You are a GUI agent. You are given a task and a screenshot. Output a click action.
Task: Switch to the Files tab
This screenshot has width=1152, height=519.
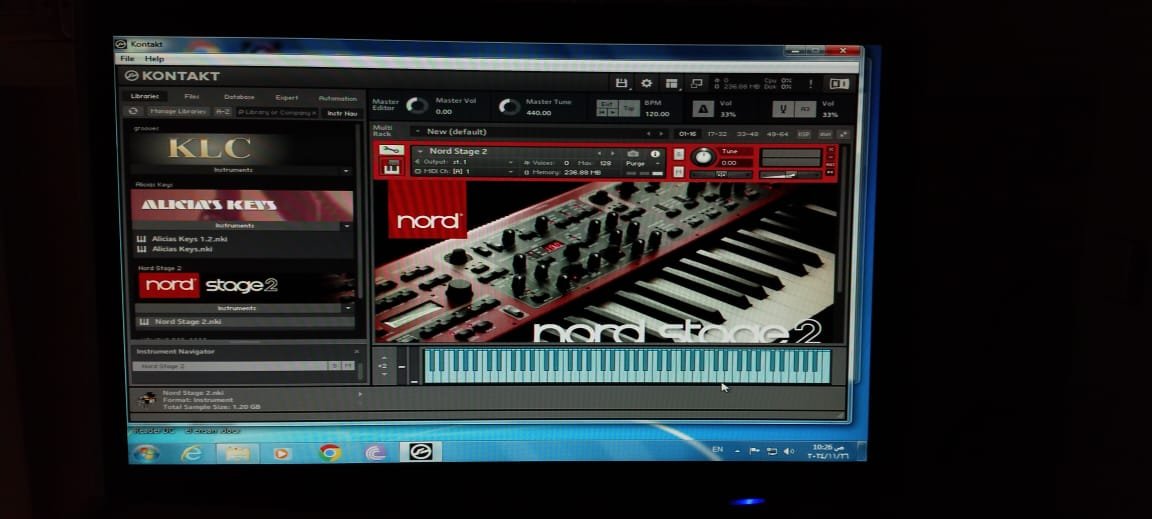(x=192, y=96)
